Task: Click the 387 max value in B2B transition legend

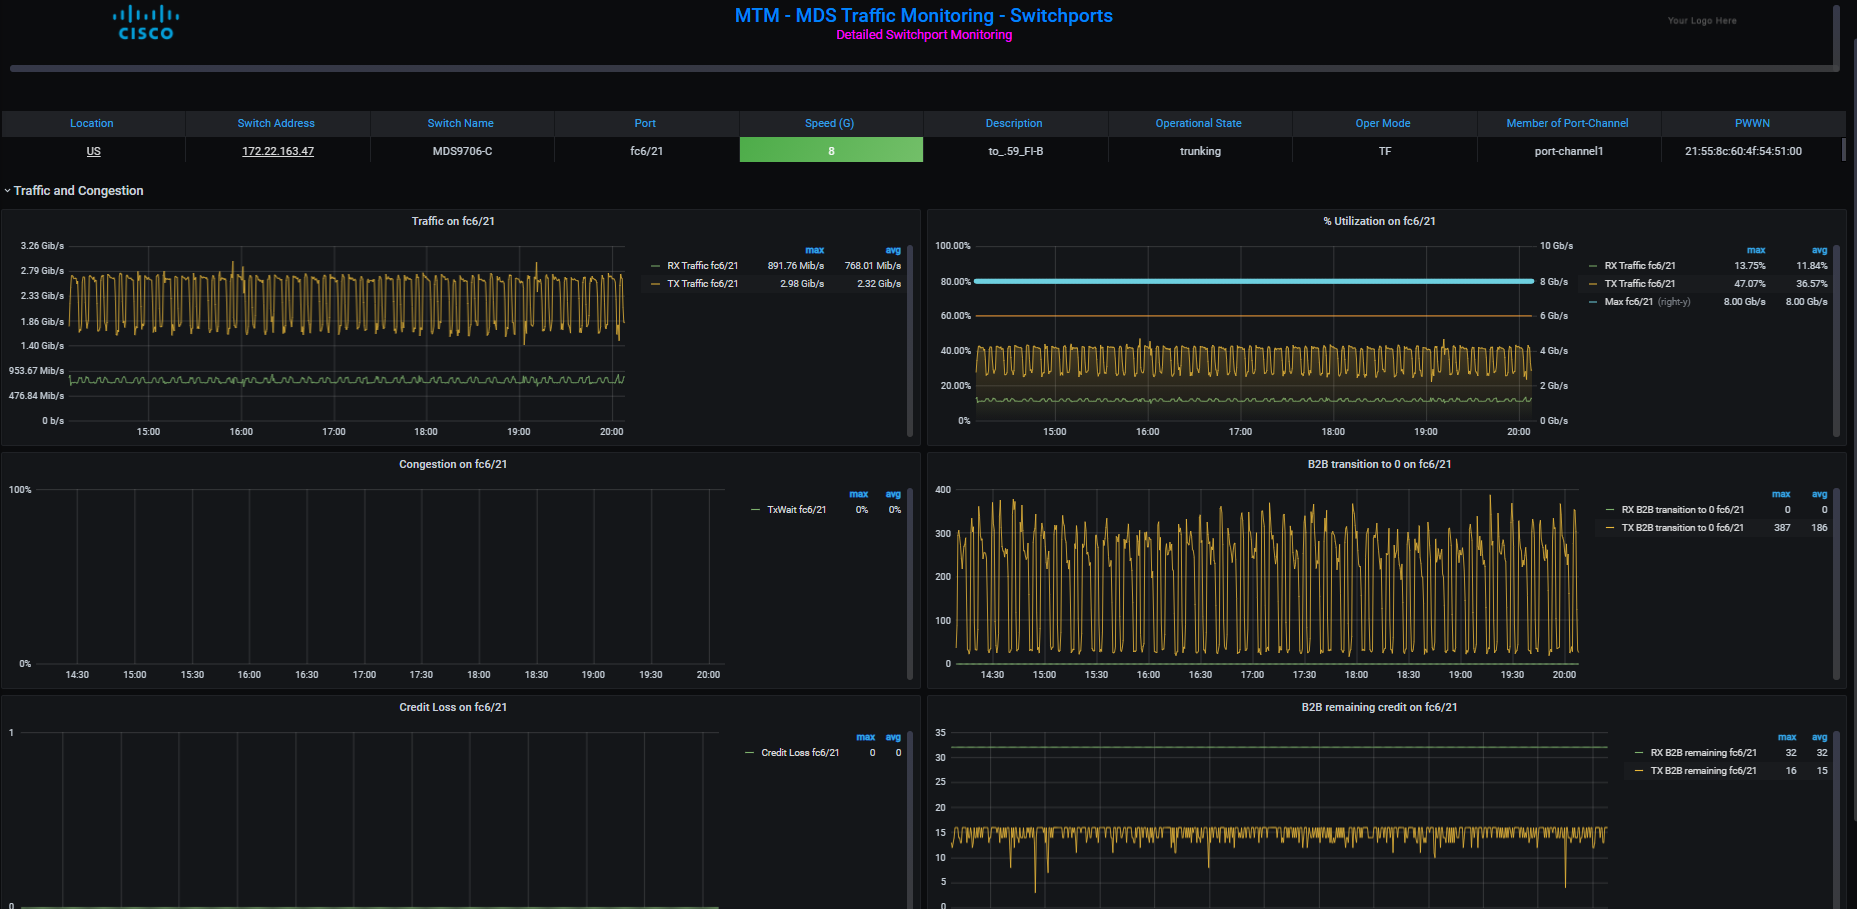Action: tap(1782, 528)
